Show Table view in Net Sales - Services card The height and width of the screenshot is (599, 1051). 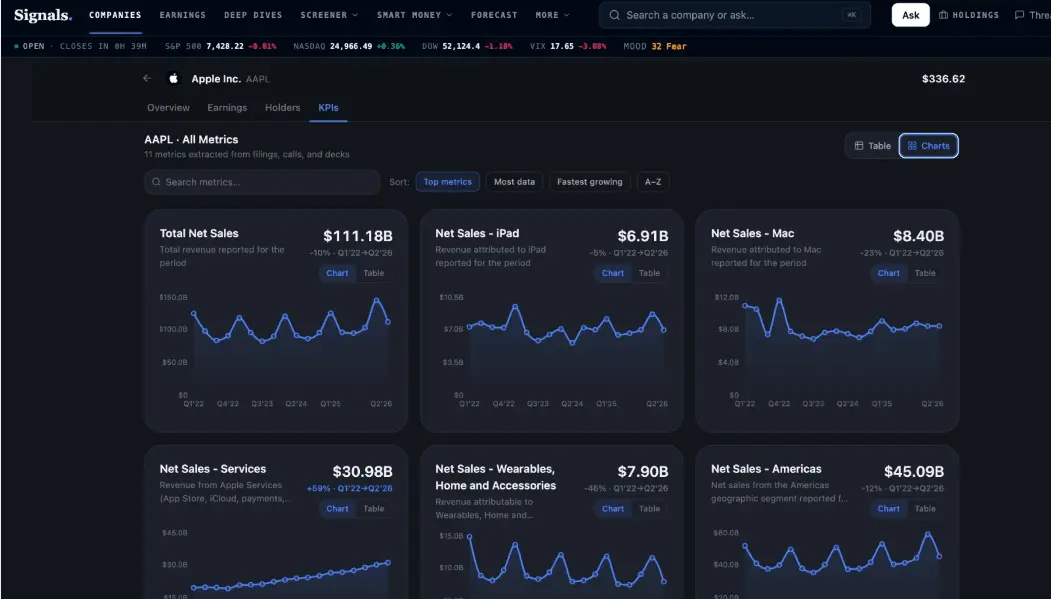373,509
